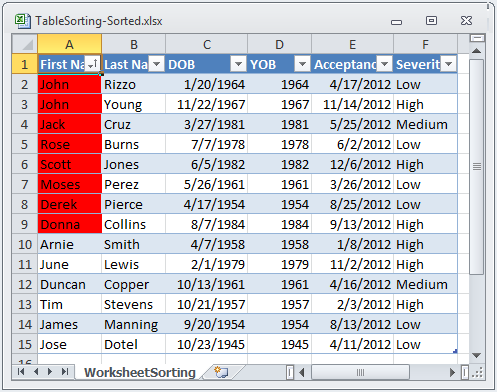Click the horizontal split box right of scrollbar

[465, 372]
